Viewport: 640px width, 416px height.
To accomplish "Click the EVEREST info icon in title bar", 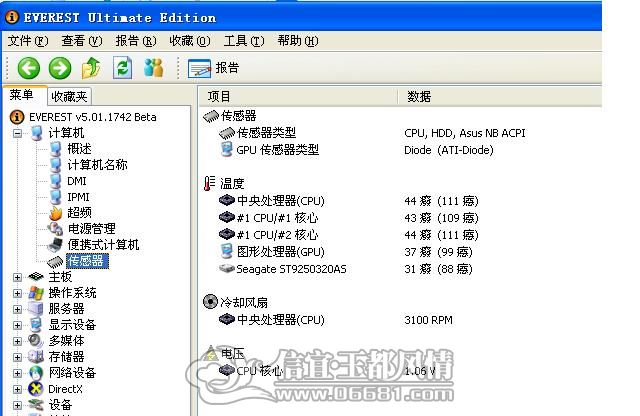I will coord(11,17).
